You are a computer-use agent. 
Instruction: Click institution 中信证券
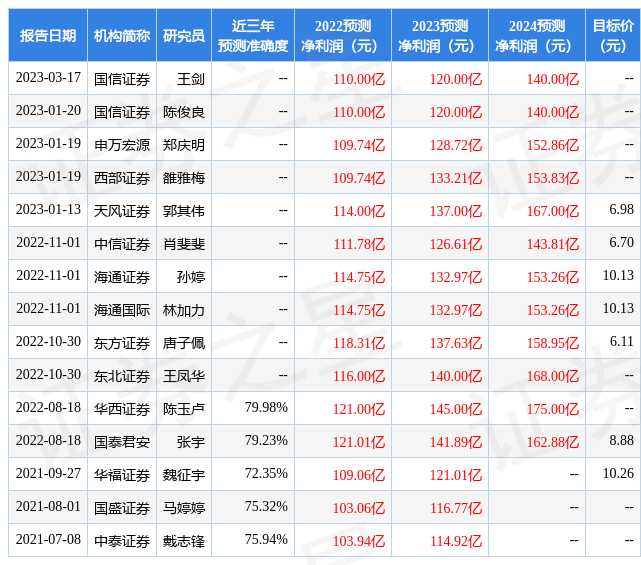[x=122, y=244]
